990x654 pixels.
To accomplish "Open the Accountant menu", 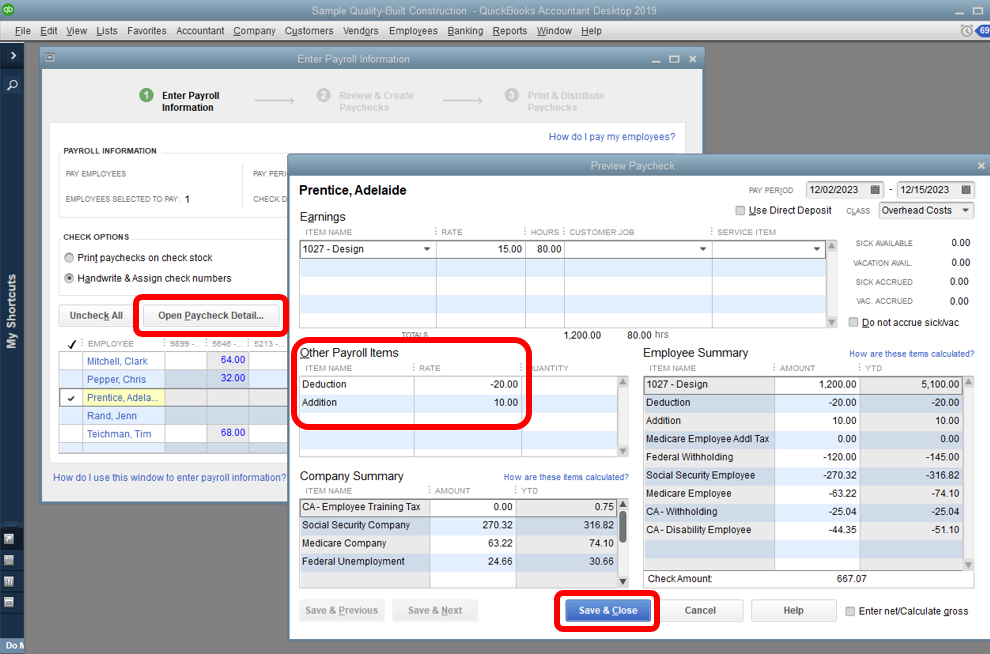I will pyautogui.click(x=200, y=30).
